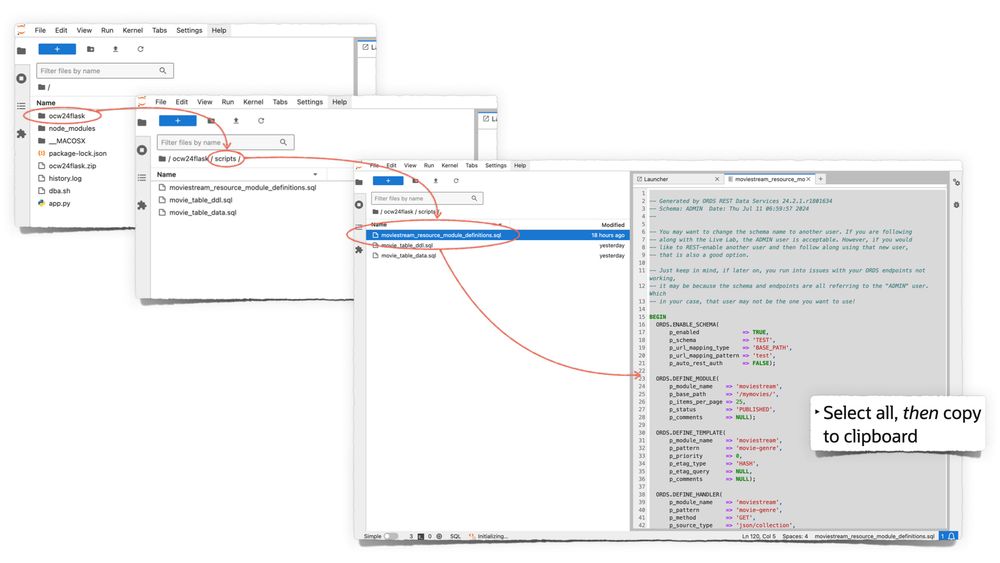
Task: Open the Table of Contents sidebar icon in the middle window
Action: (x=142, y=178)
